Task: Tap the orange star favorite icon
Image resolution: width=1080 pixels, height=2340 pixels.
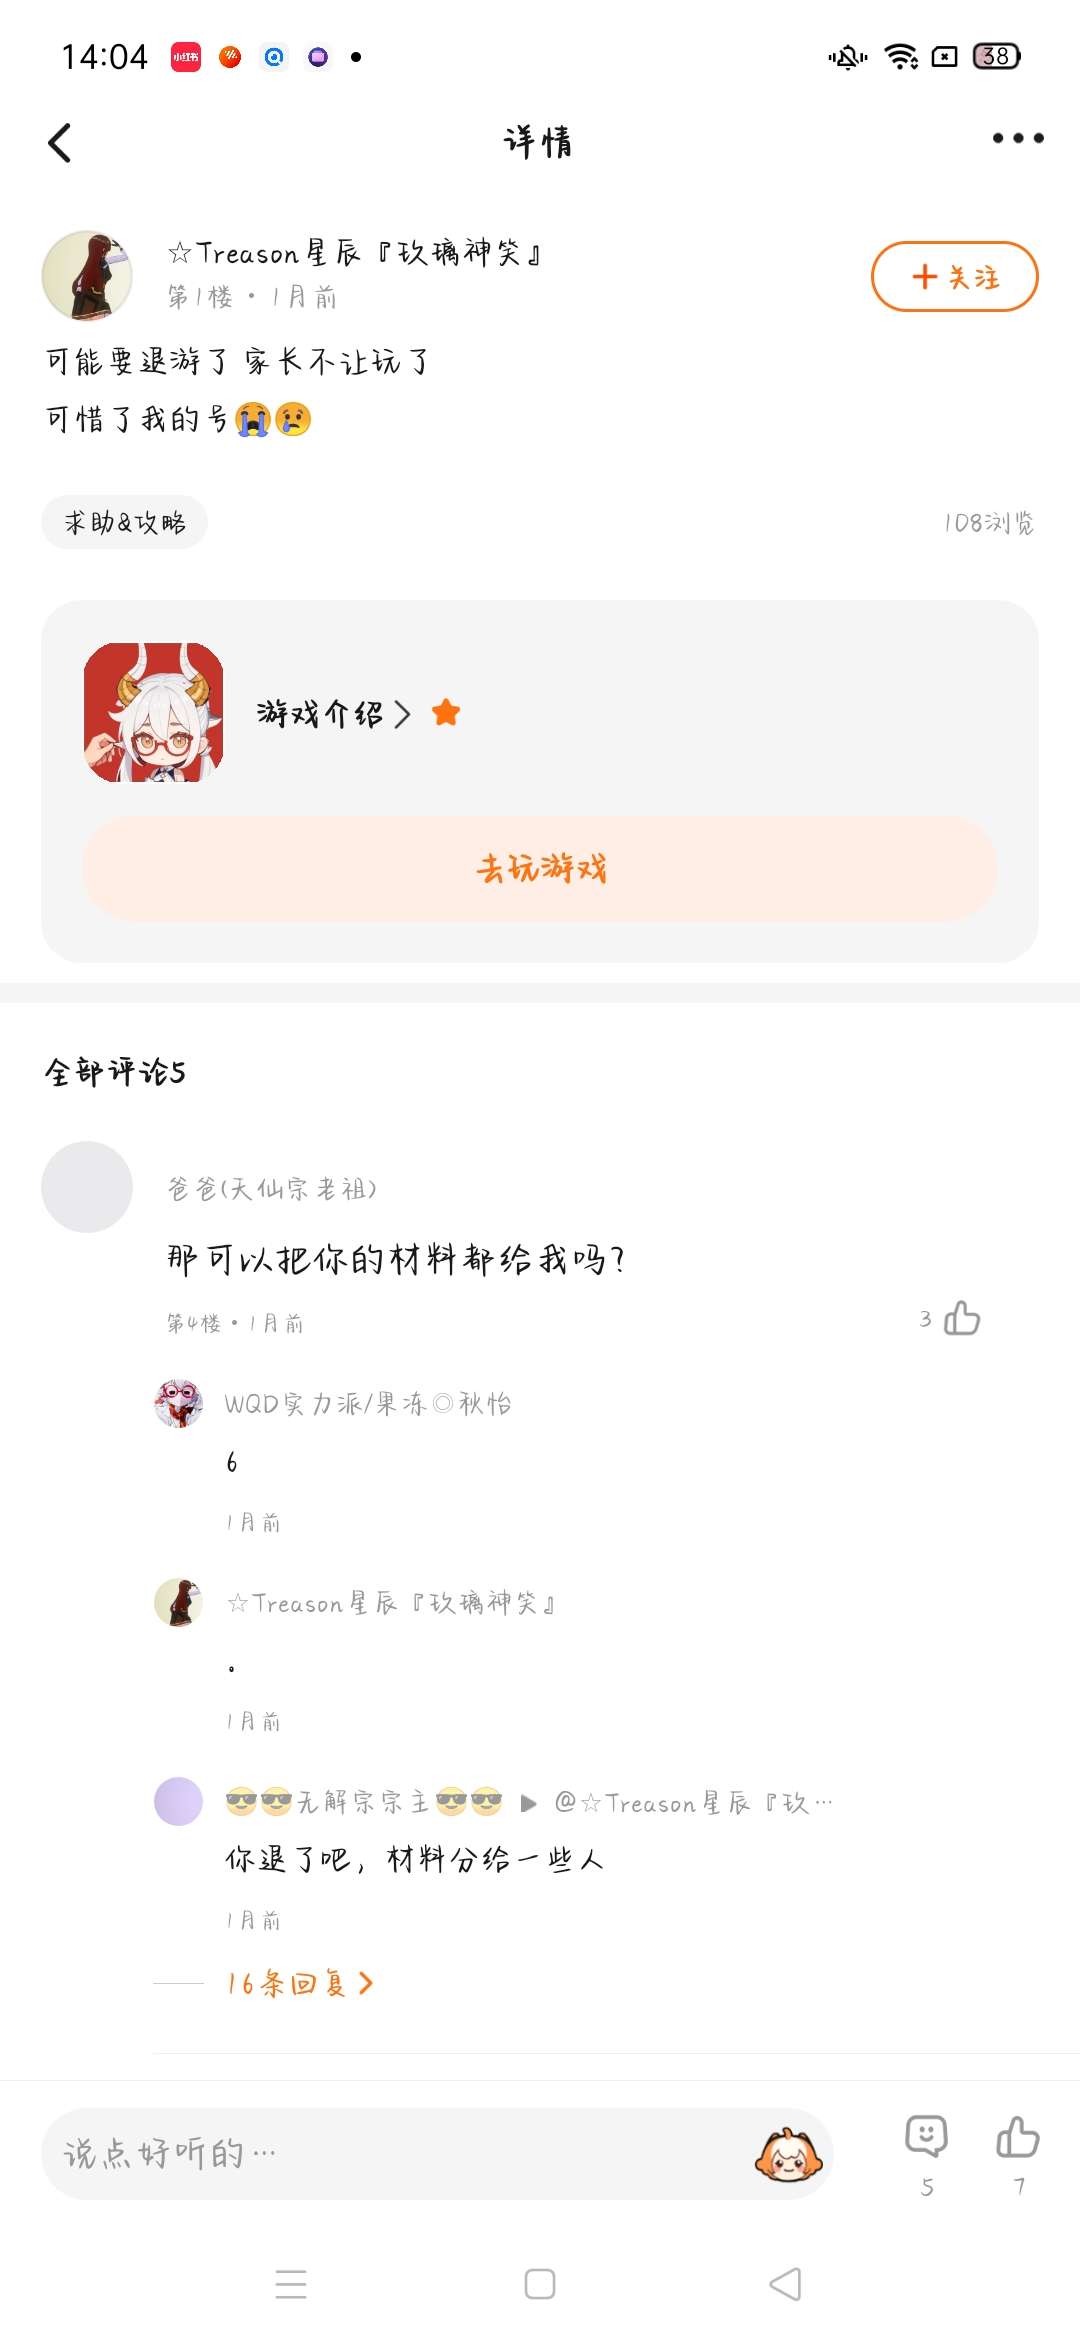Action: click(x=446, y=713)
